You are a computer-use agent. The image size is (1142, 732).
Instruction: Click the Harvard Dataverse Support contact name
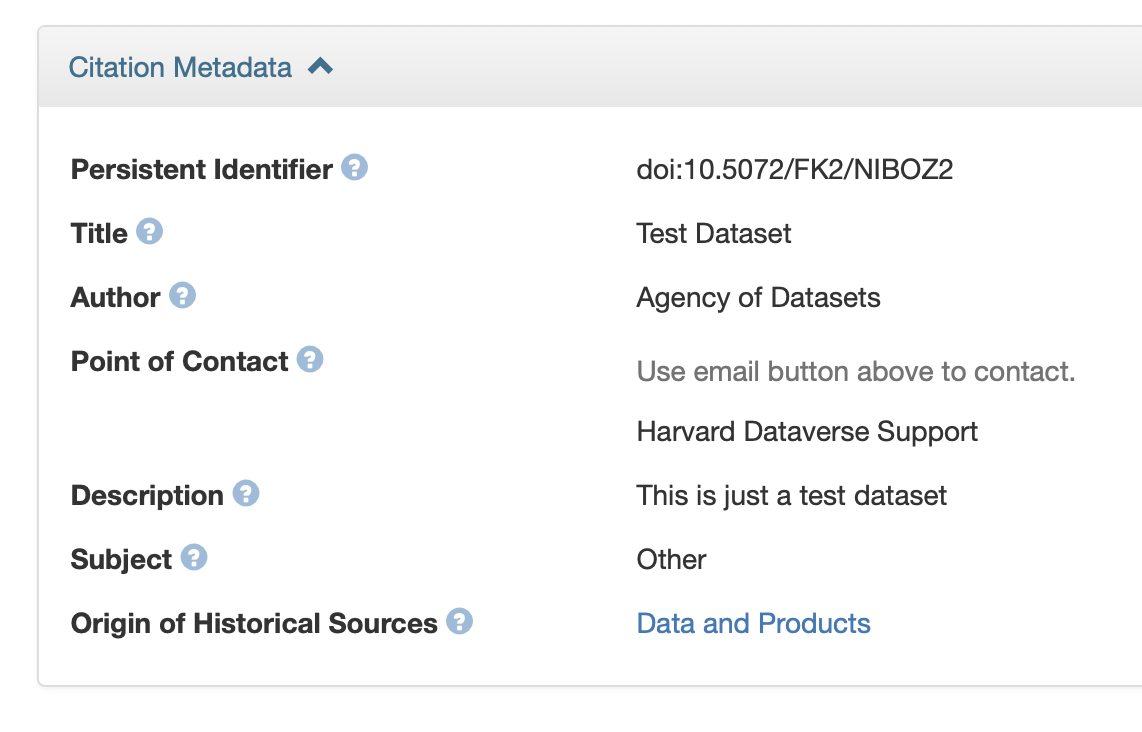(806, 431)
